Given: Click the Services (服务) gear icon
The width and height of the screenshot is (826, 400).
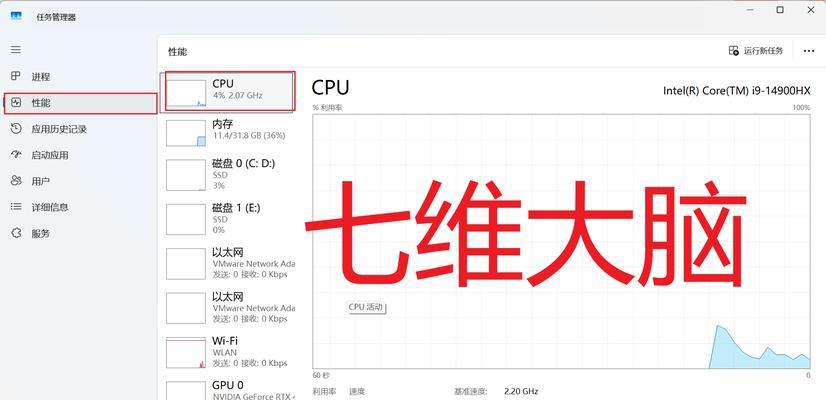Looking at the screenshot, I should (16, 233).
